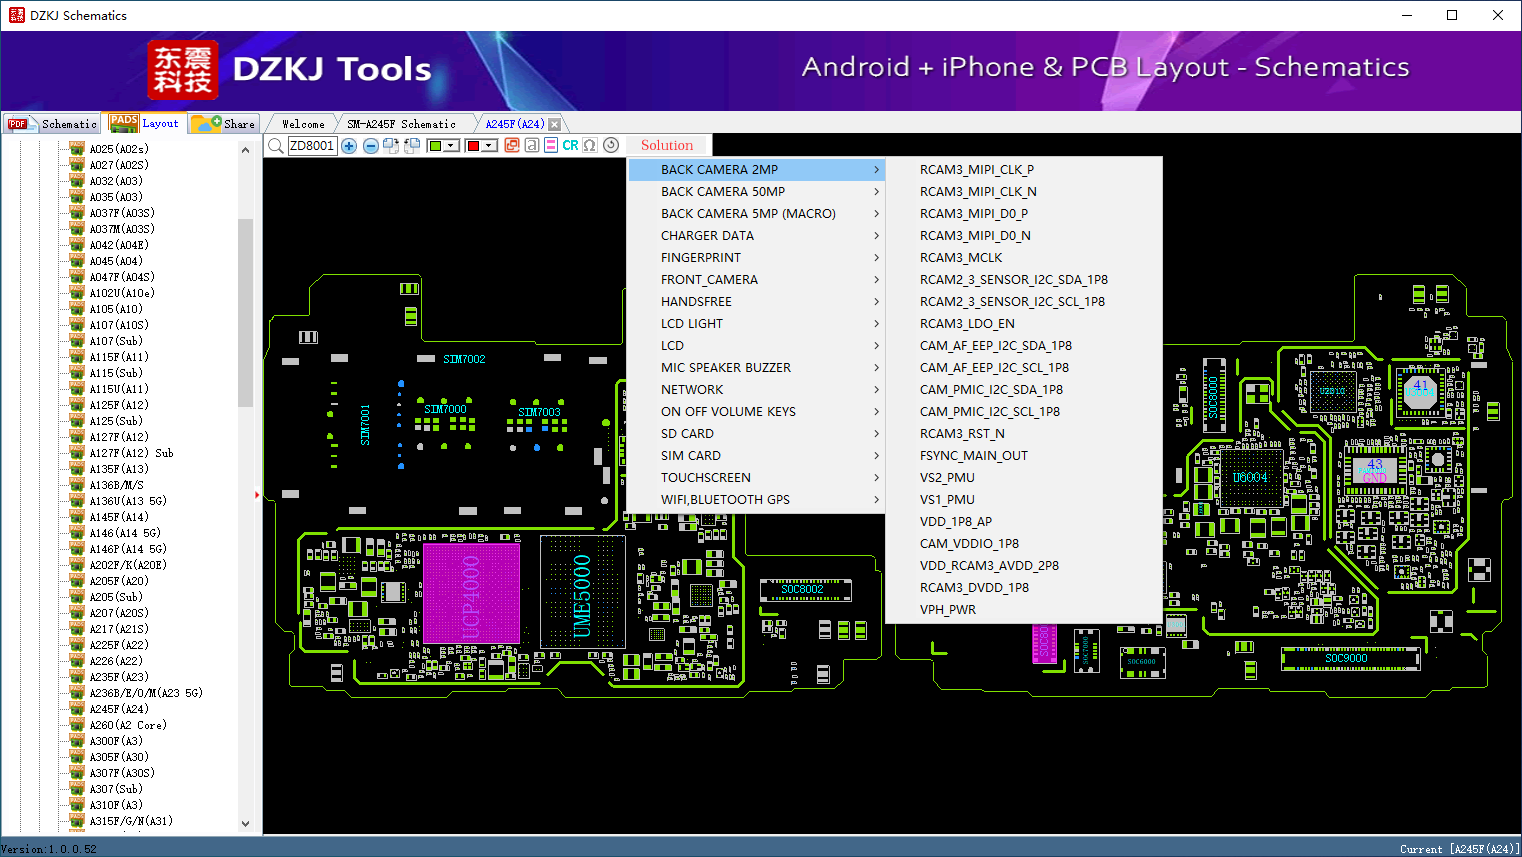Expand the FINGERPRINT submenu arrow
Viewport: 1522px width, 857px height.
pos(876,258)
